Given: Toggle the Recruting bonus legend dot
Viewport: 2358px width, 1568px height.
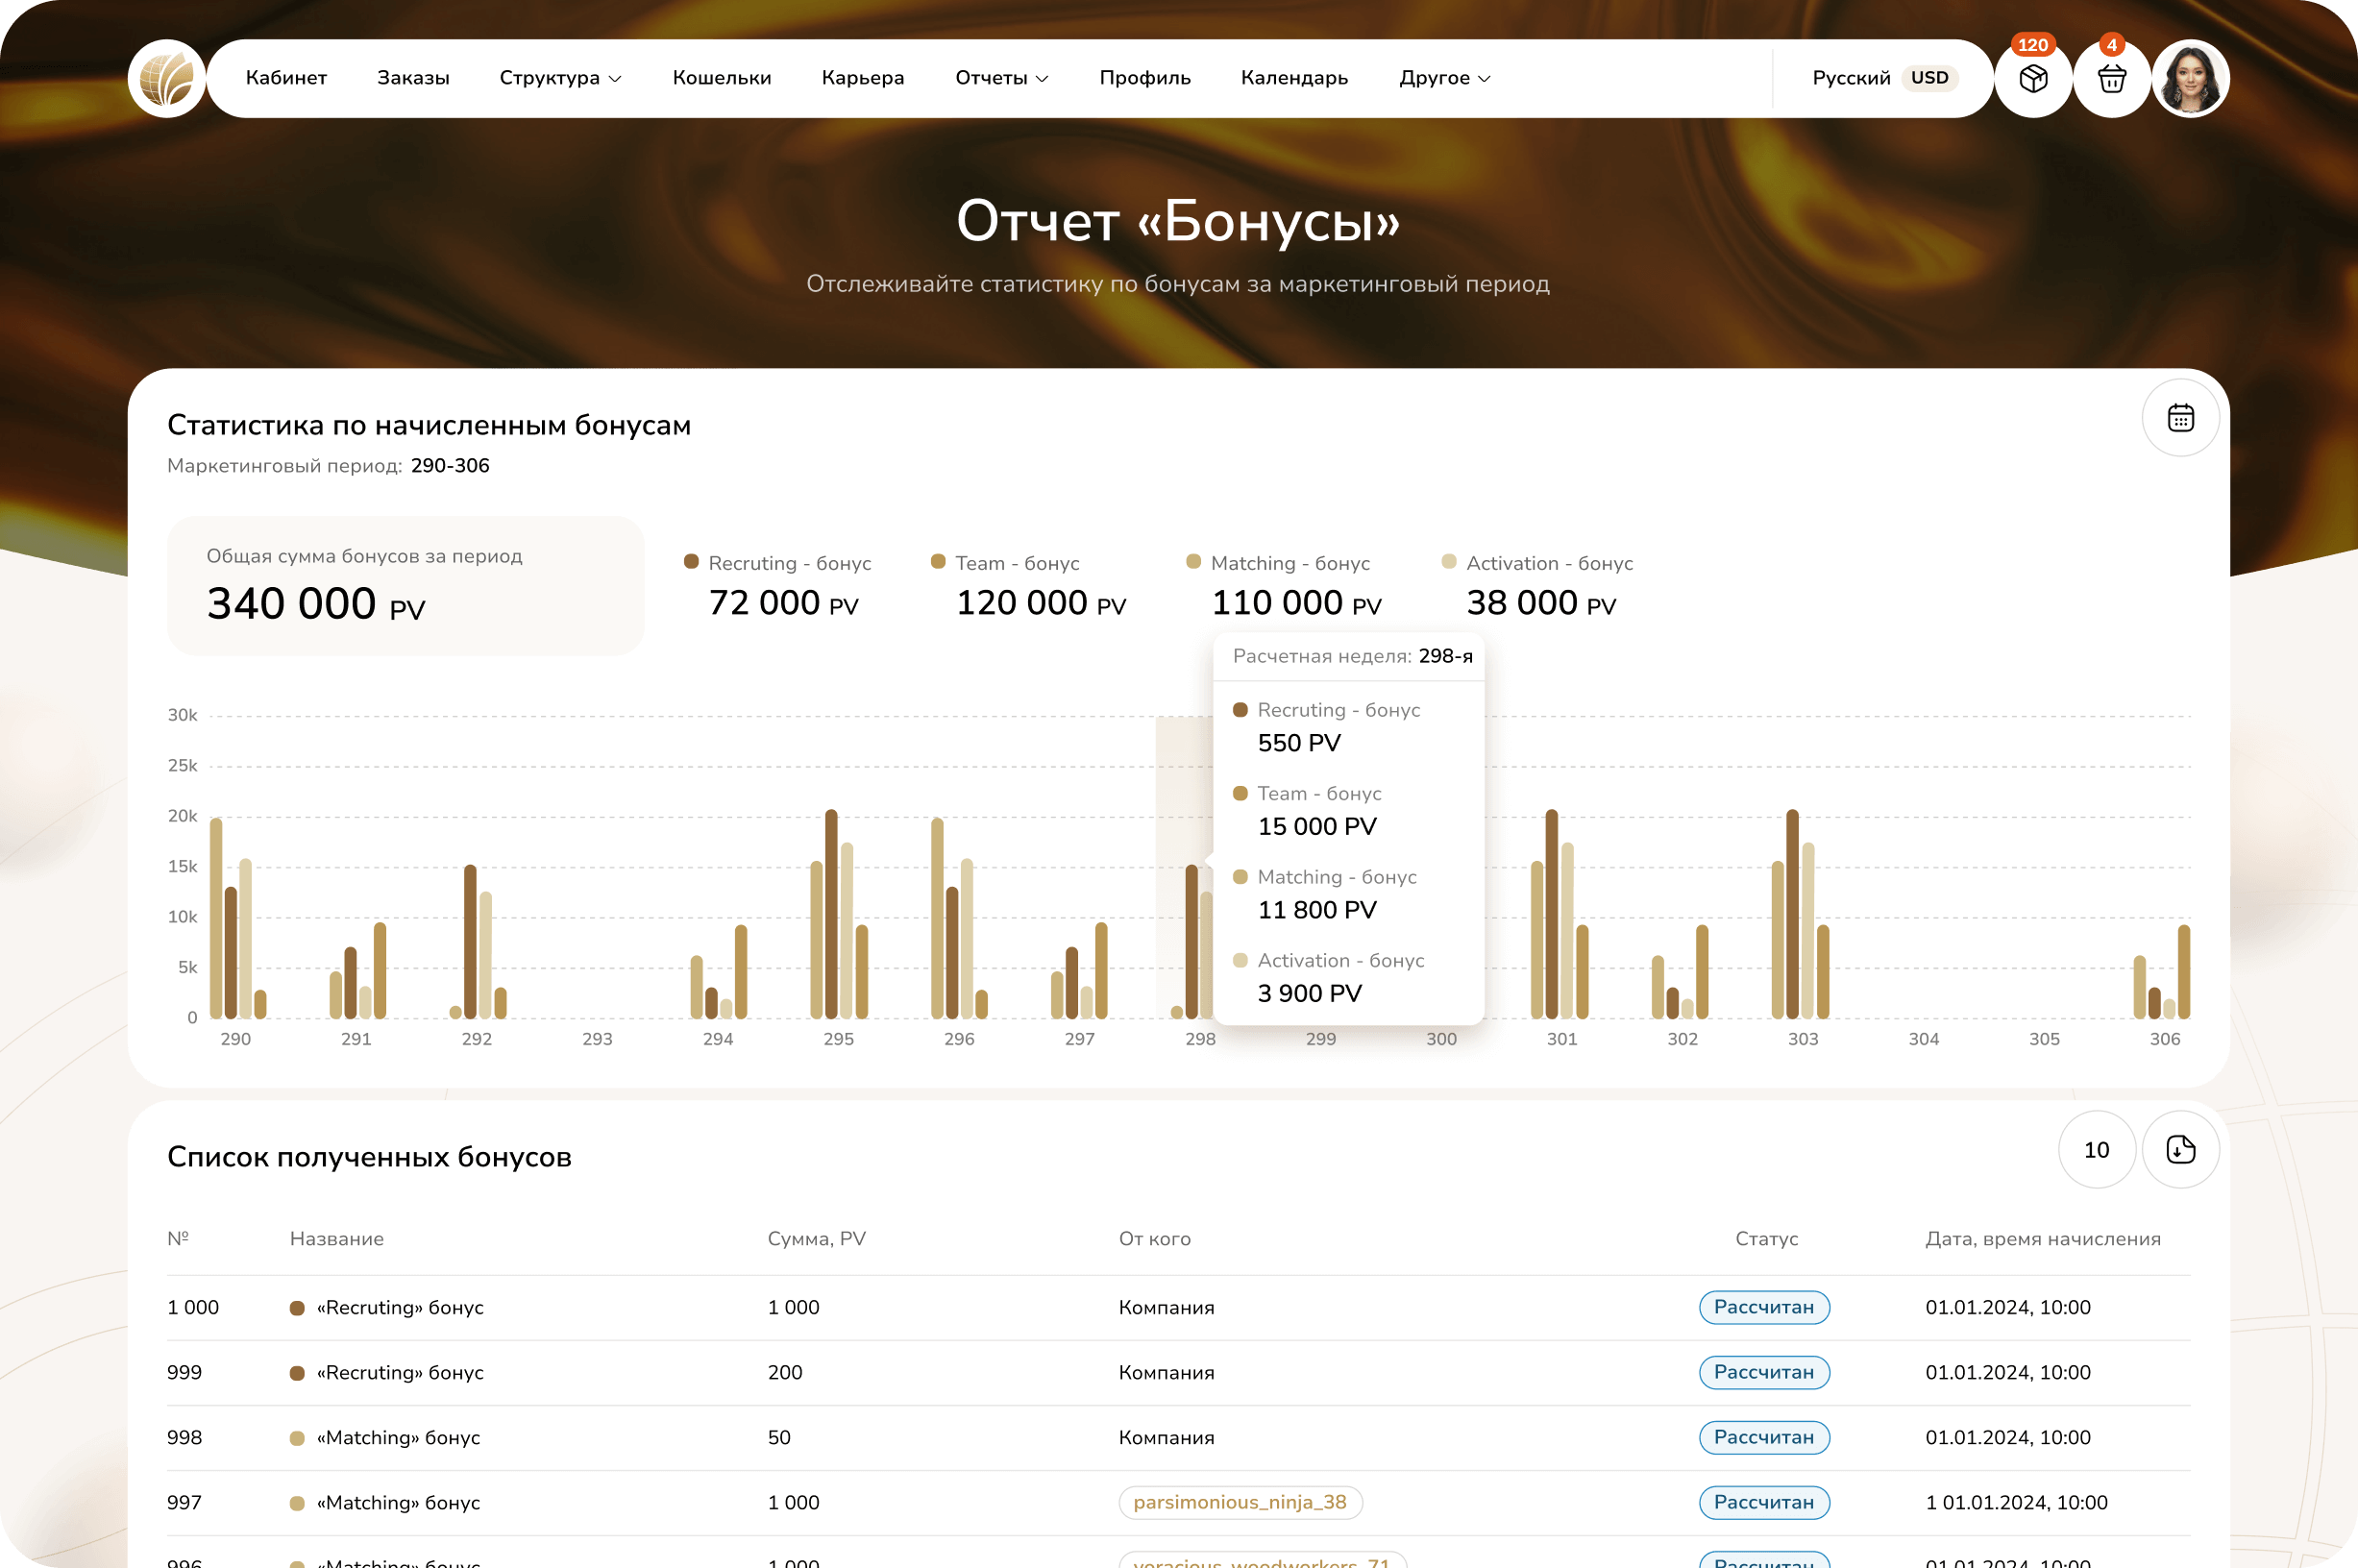Looking at the screenshot, I should [x=691, y=562].
